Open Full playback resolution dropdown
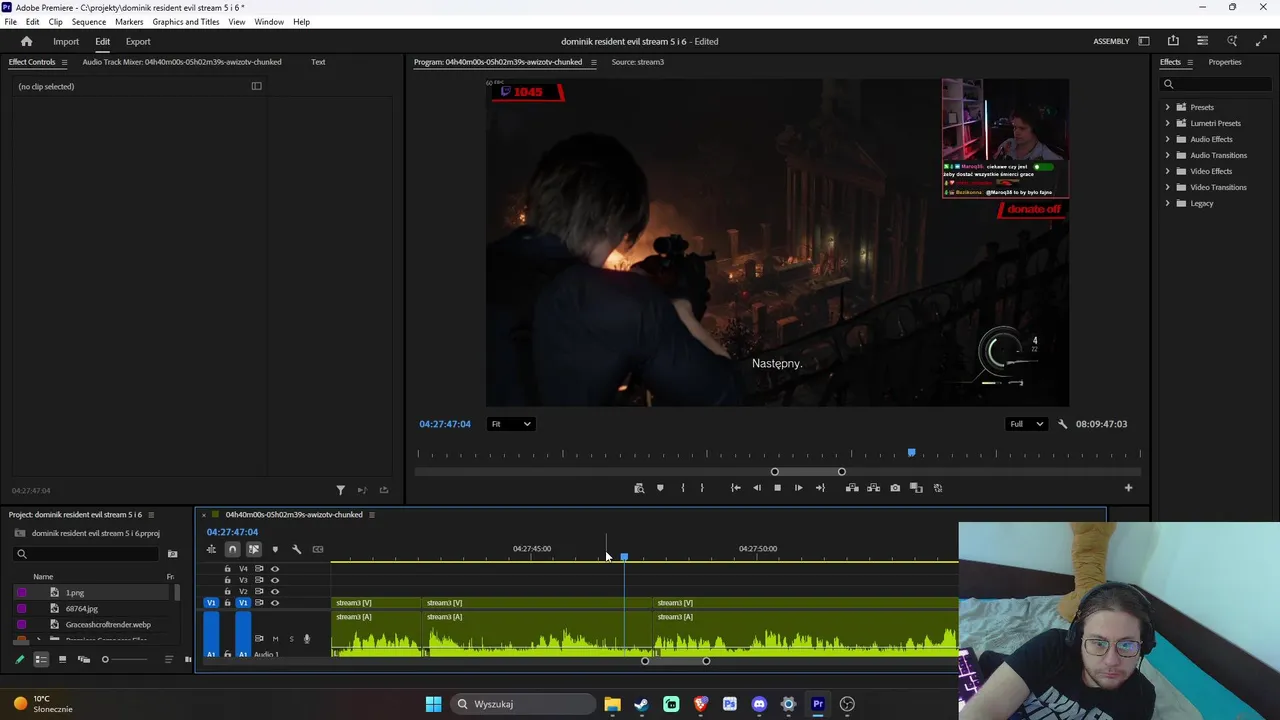This screenshot has height=720, width=1280. coord(1026,424)
